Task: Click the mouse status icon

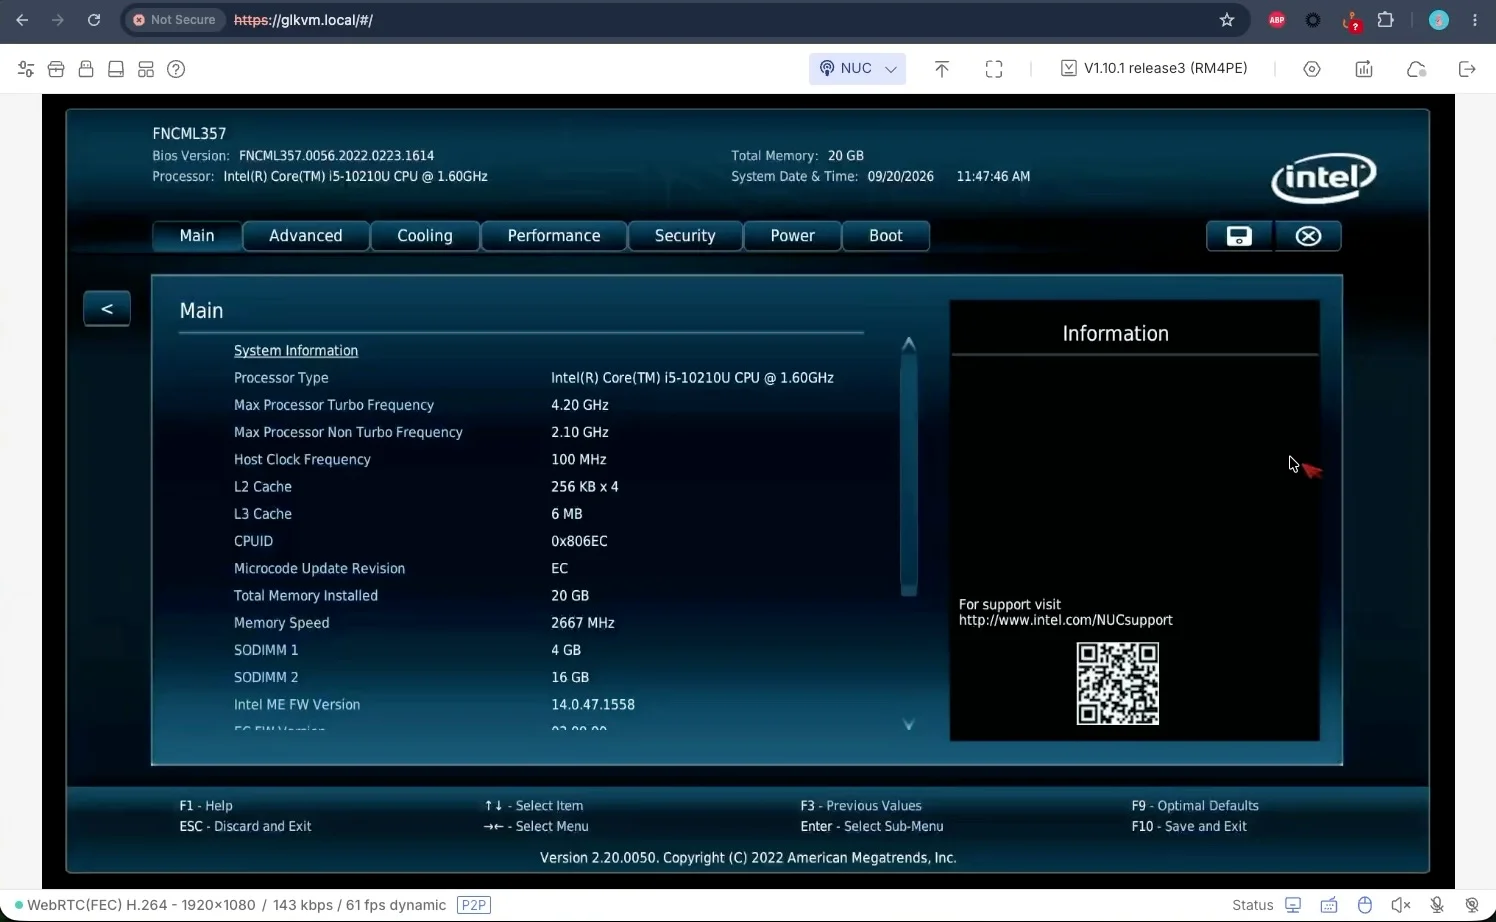Action: [x=1365, y=905]
